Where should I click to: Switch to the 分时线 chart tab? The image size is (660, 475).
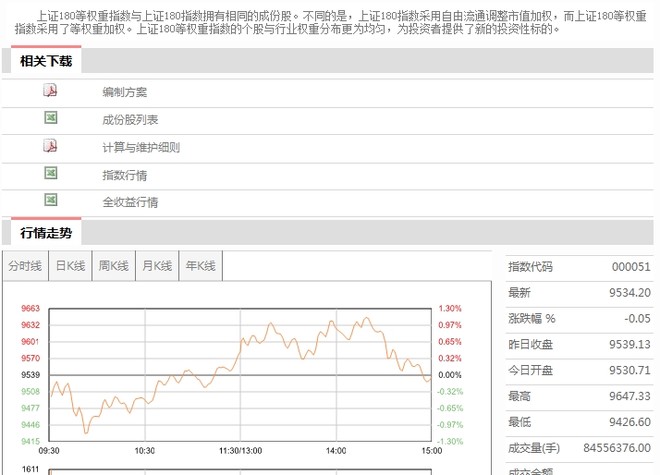pos(25,266)
